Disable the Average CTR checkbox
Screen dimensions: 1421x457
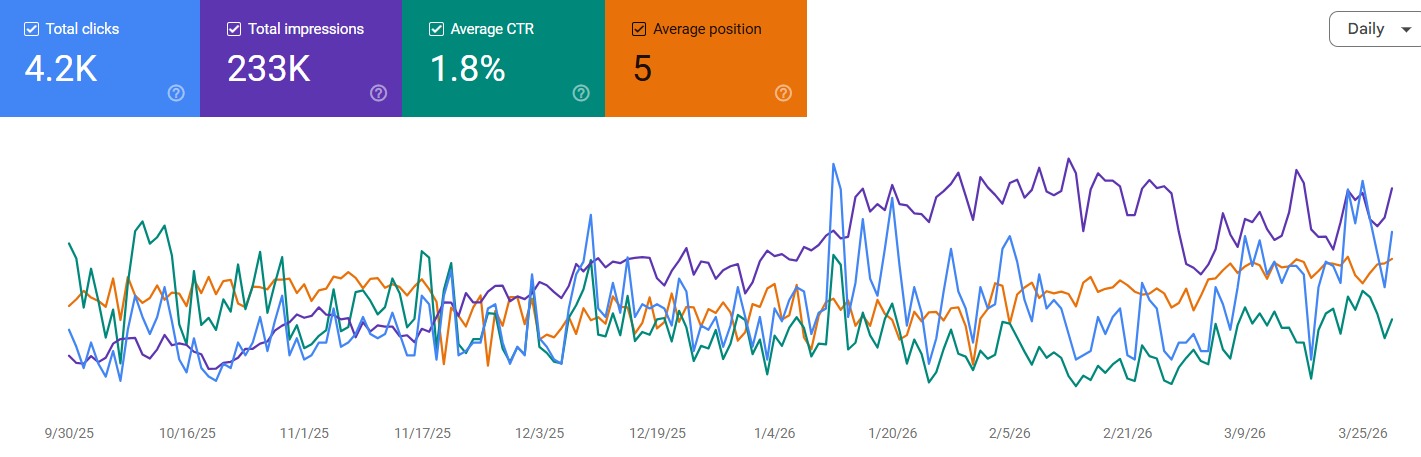click(x=436, y=29)
